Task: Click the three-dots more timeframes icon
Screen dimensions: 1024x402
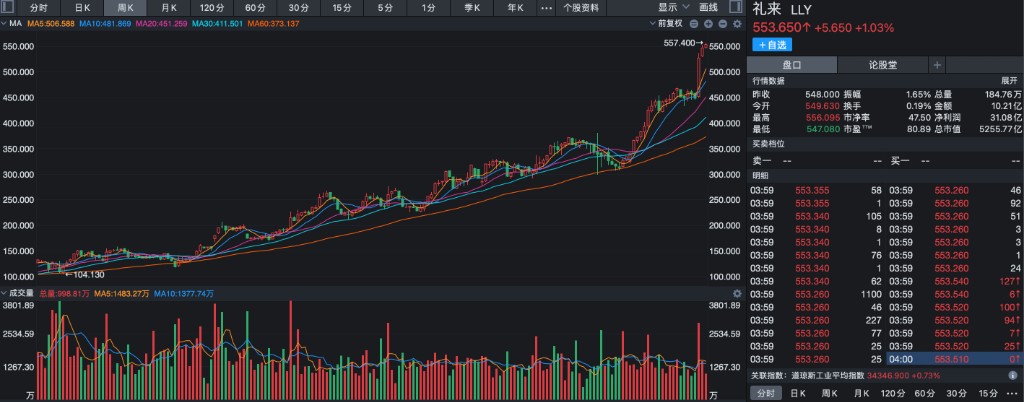Action: pyautogui.click(x=546, y=7)
